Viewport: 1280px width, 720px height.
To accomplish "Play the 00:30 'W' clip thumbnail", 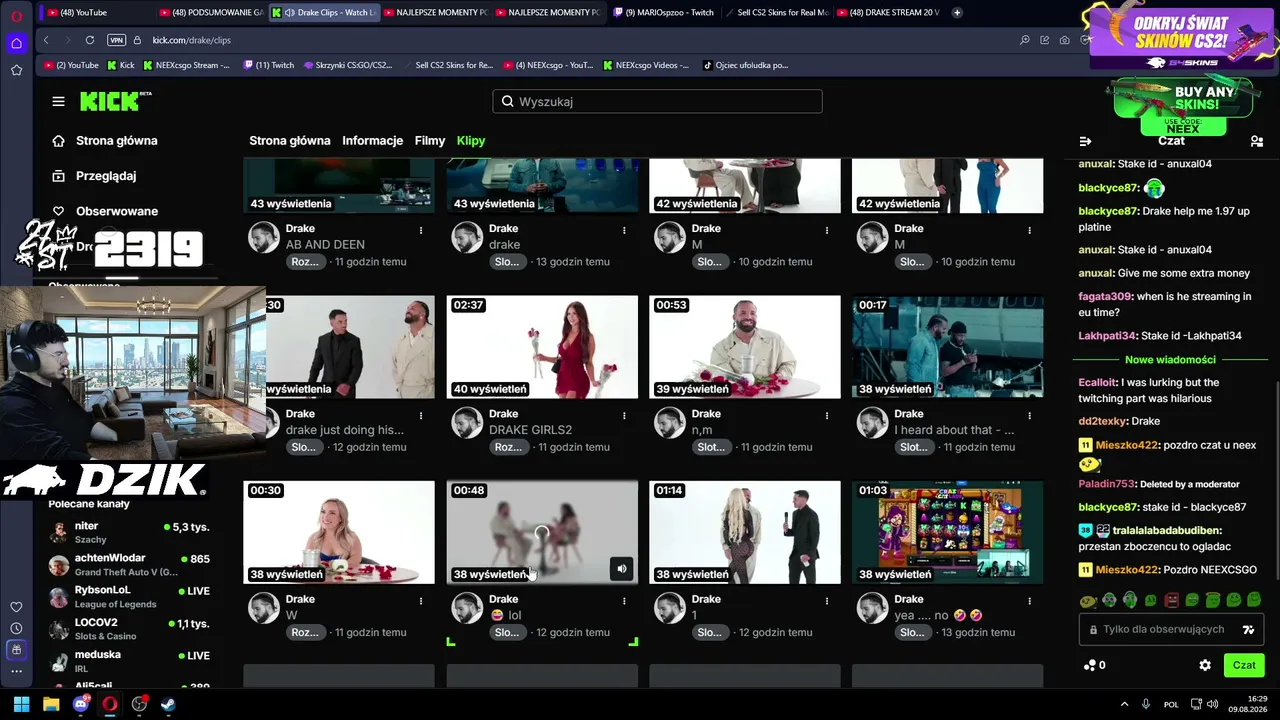I will 339,532.
